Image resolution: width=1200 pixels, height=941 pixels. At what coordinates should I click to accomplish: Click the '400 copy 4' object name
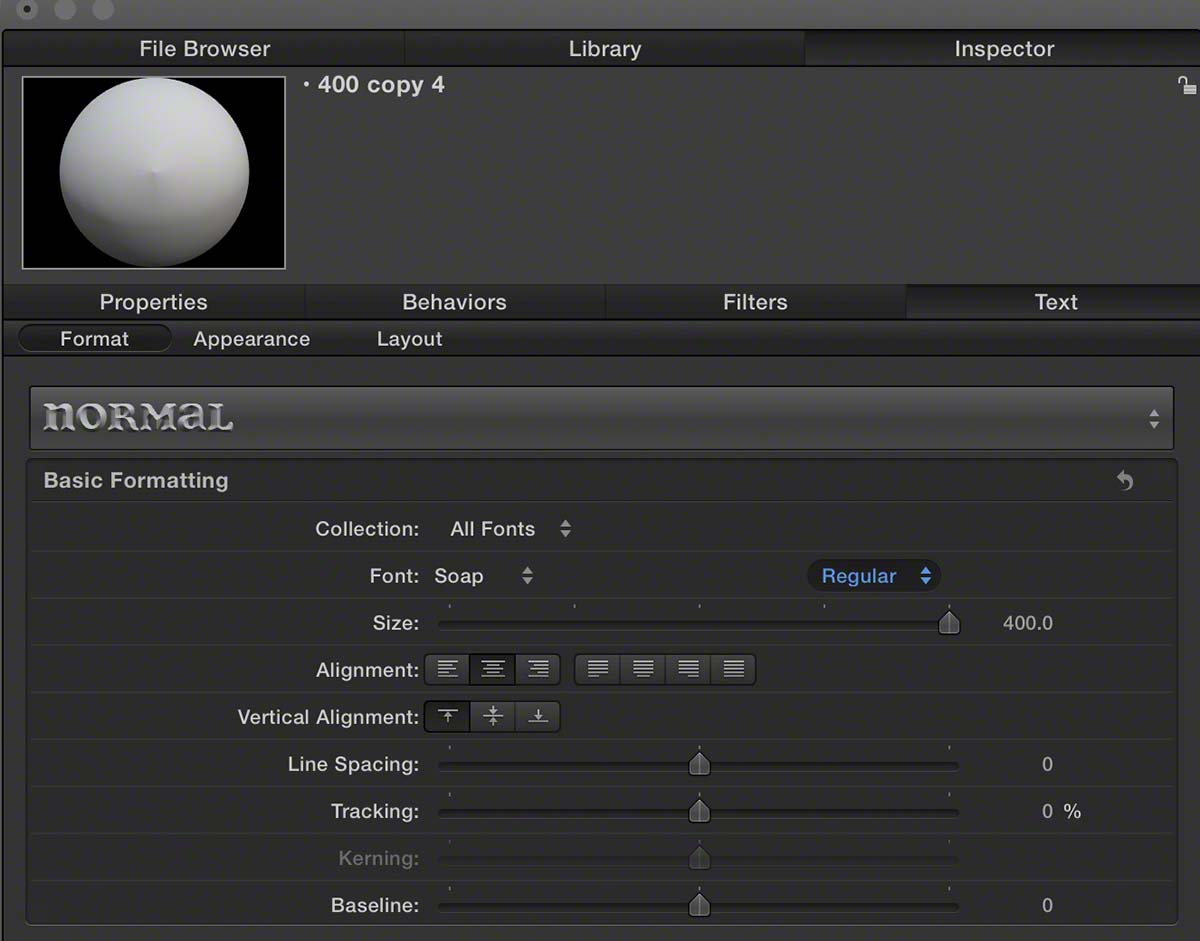tap(381, 85)
